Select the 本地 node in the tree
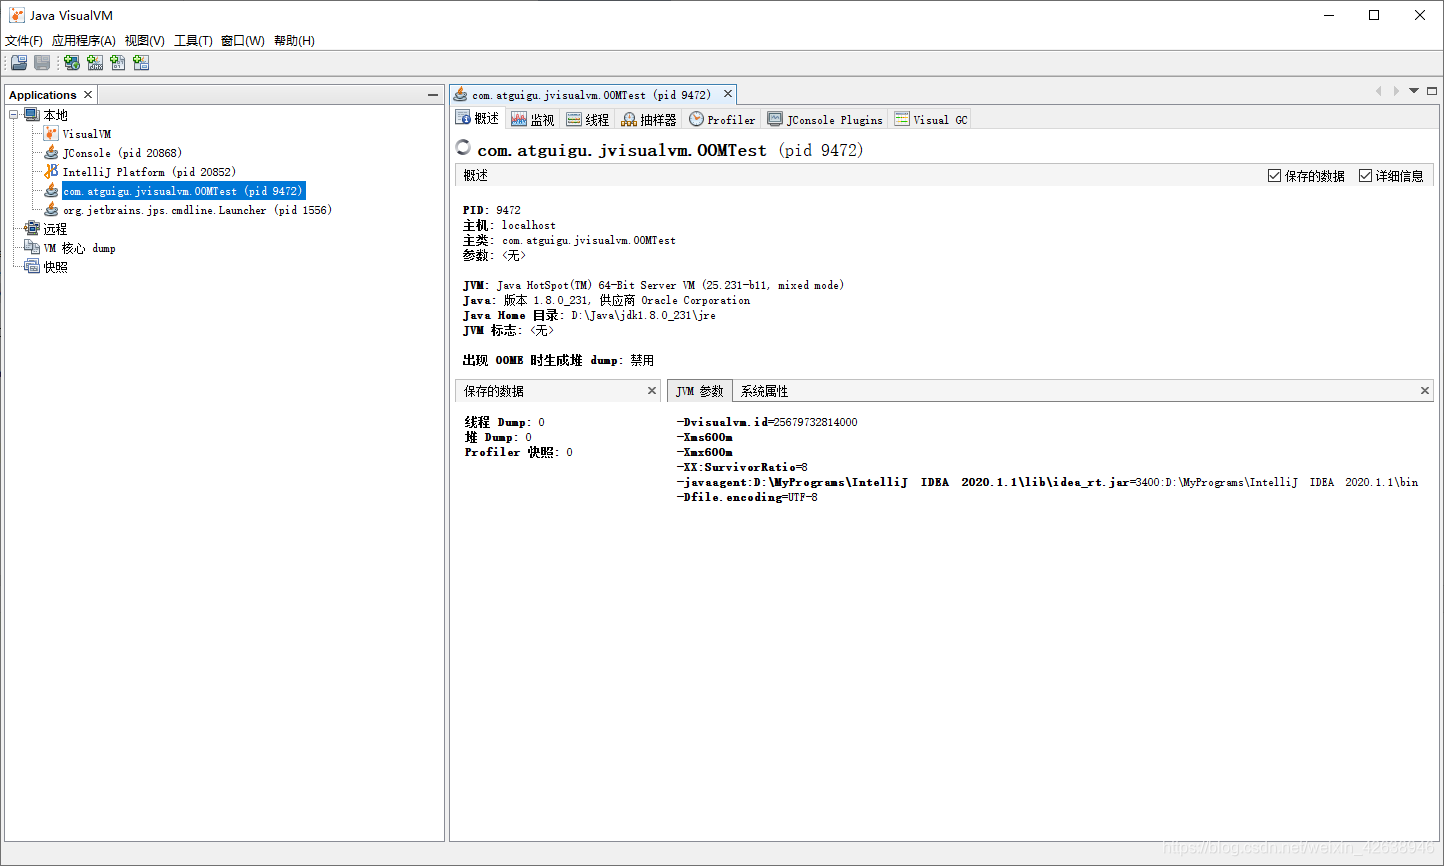The image size is (1444, 866). click(55, 115)
